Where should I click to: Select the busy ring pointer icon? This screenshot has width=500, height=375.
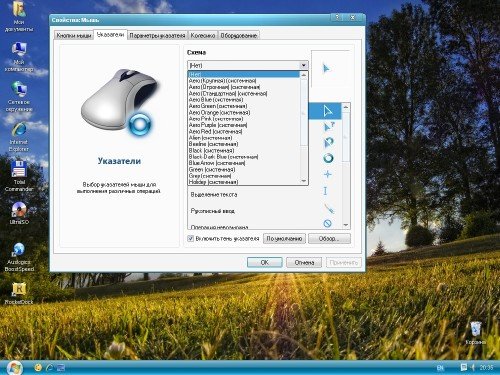(328, 158)
